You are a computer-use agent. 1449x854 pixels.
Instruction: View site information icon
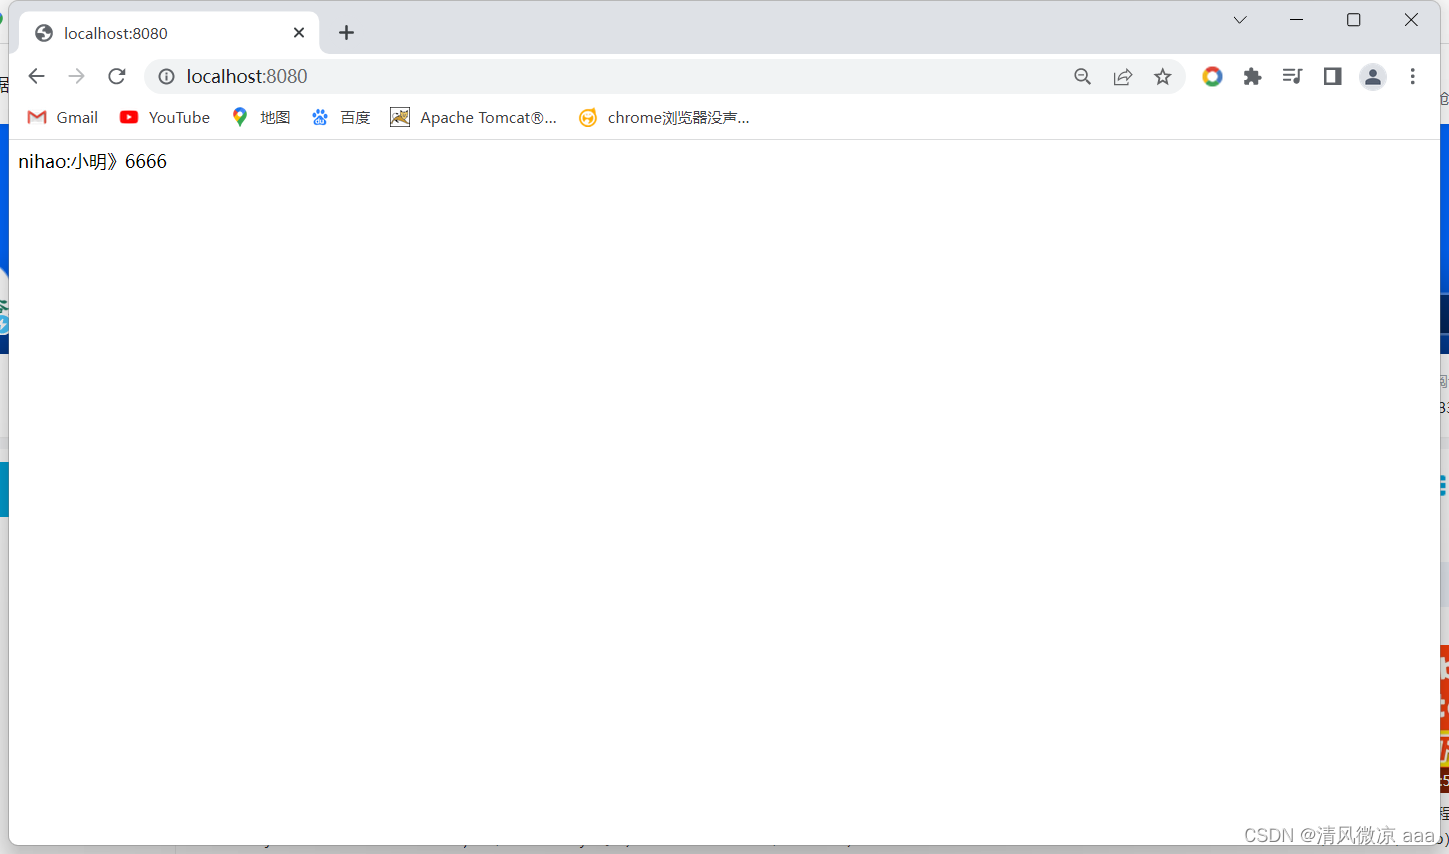167,76
